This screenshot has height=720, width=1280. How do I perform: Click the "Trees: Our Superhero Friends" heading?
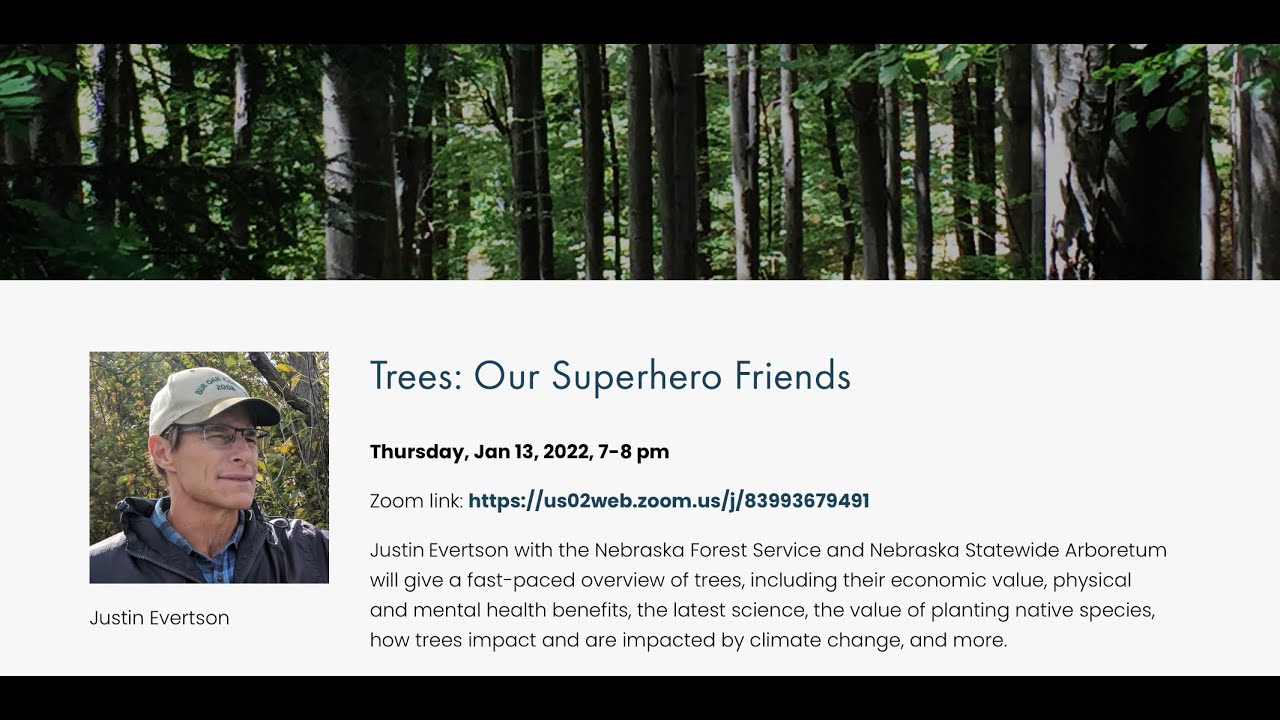610,376
